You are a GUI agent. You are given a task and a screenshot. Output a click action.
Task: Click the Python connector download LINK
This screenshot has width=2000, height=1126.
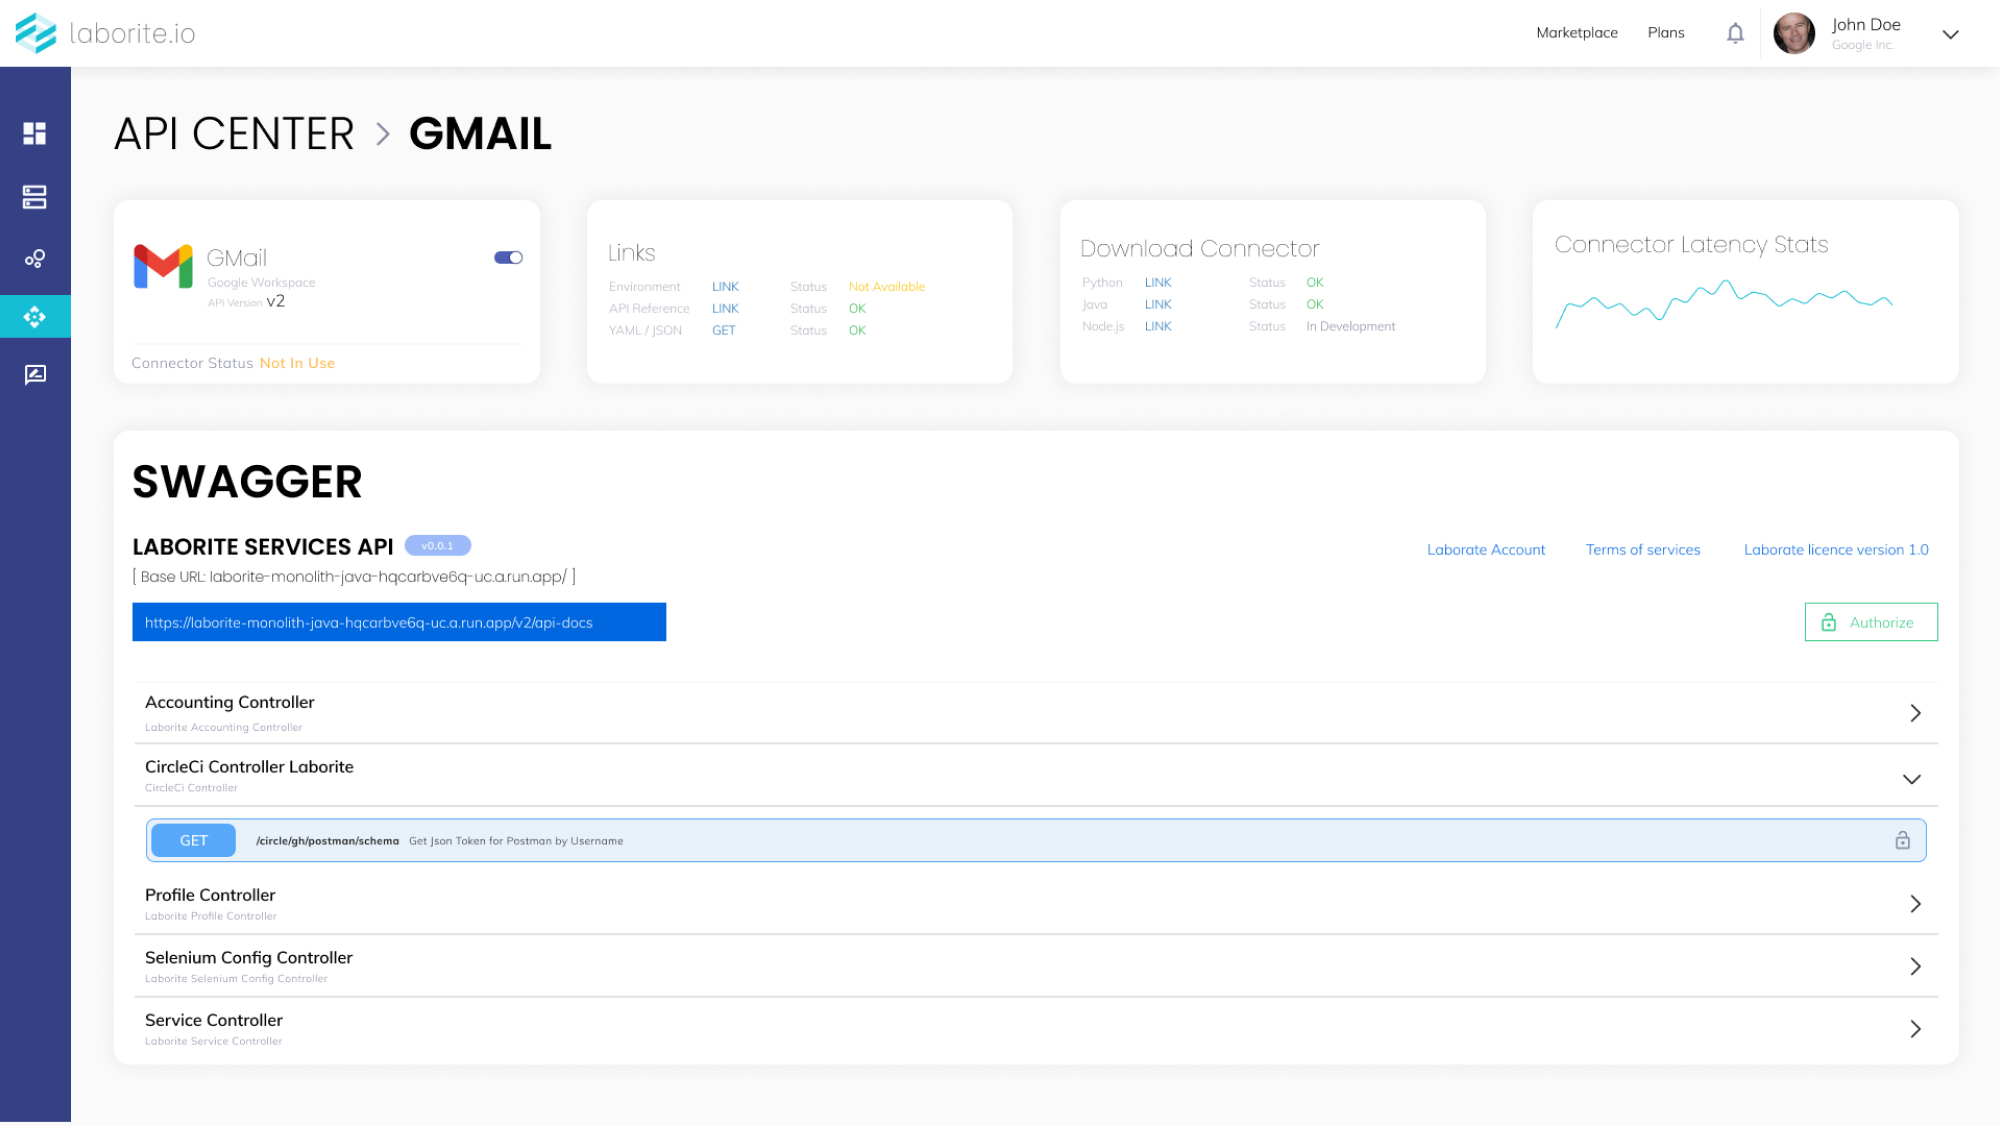[x=1157, y=283]
